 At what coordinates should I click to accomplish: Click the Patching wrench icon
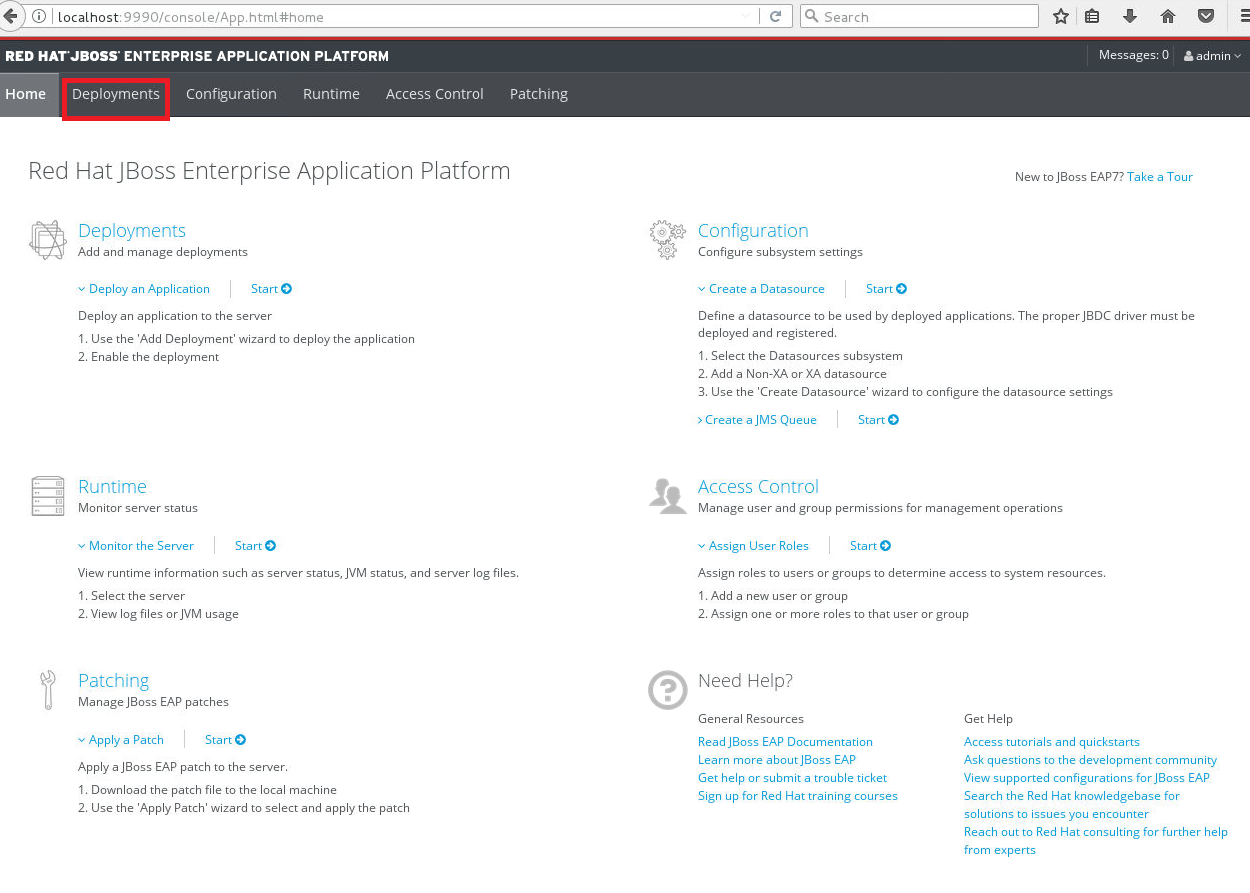[x=47, y=688]
